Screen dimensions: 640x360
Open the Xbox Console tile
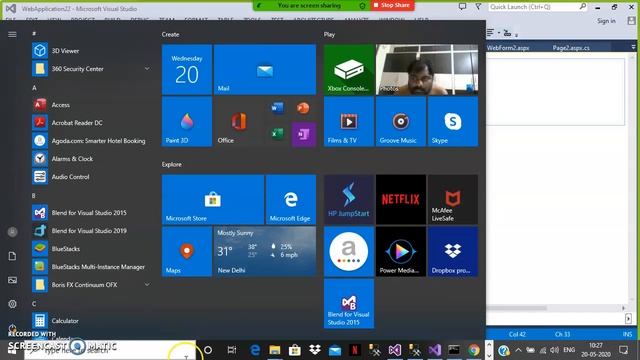(x=349, y=70)
